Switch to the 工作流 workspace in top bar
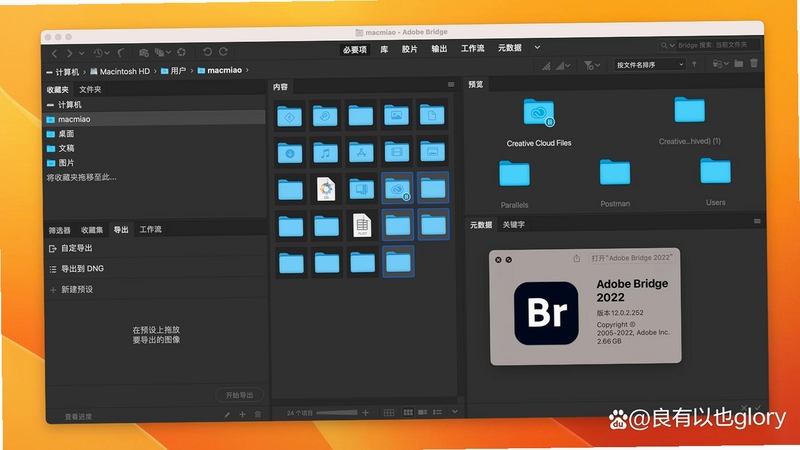This screenshot has height=450, width=800. [x=472, y=48]
